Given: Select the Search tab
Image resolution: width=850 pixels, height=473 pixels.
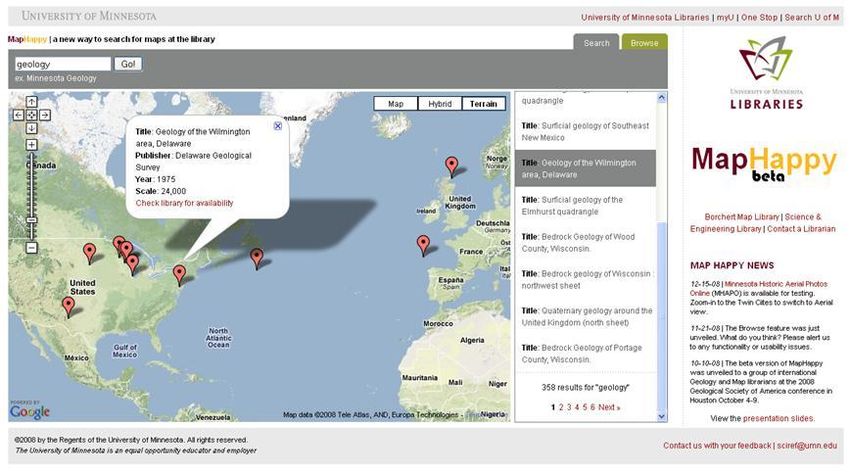Looking at the screenshot, I should (596, 43).
